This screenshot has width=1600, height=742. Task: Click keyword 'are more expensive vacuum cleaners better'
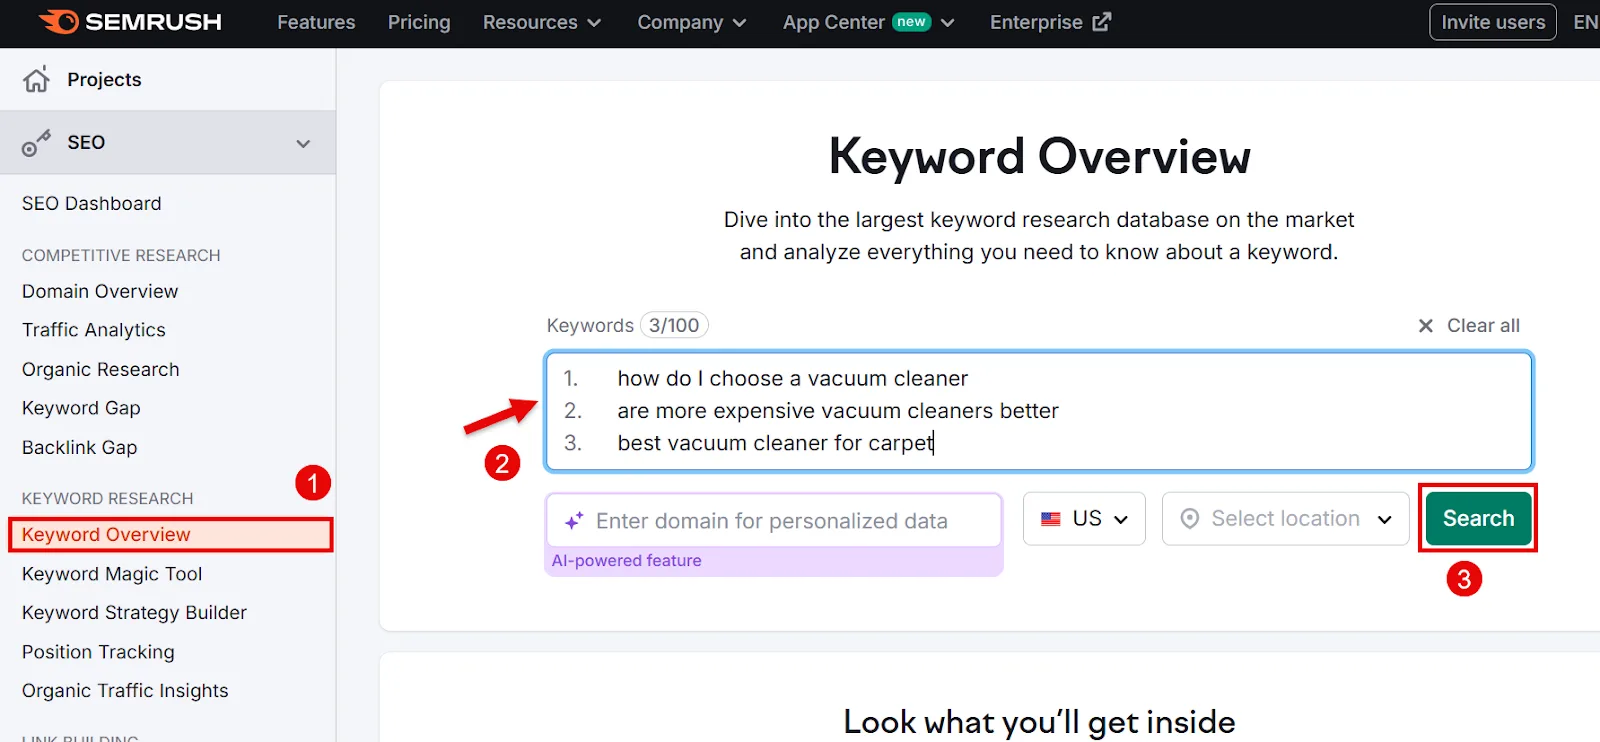(x=837, y=411)
